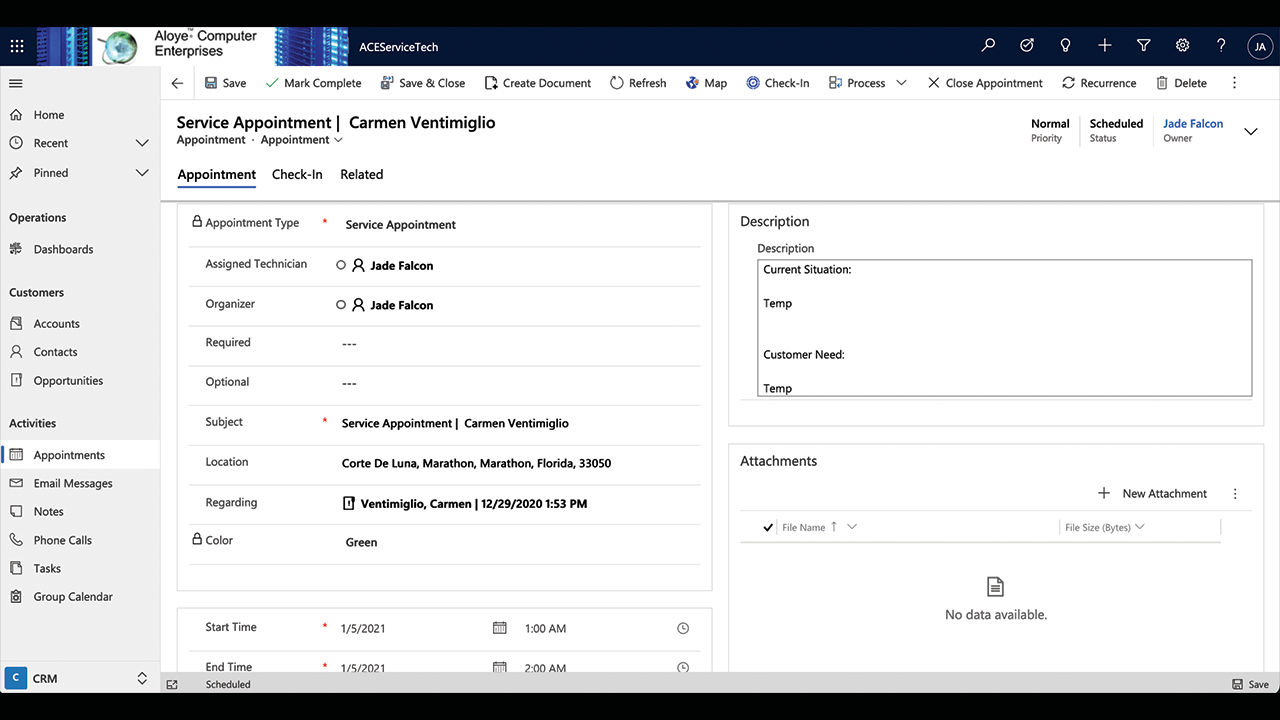Open the advanced find filter icon

click(1143, 46)
